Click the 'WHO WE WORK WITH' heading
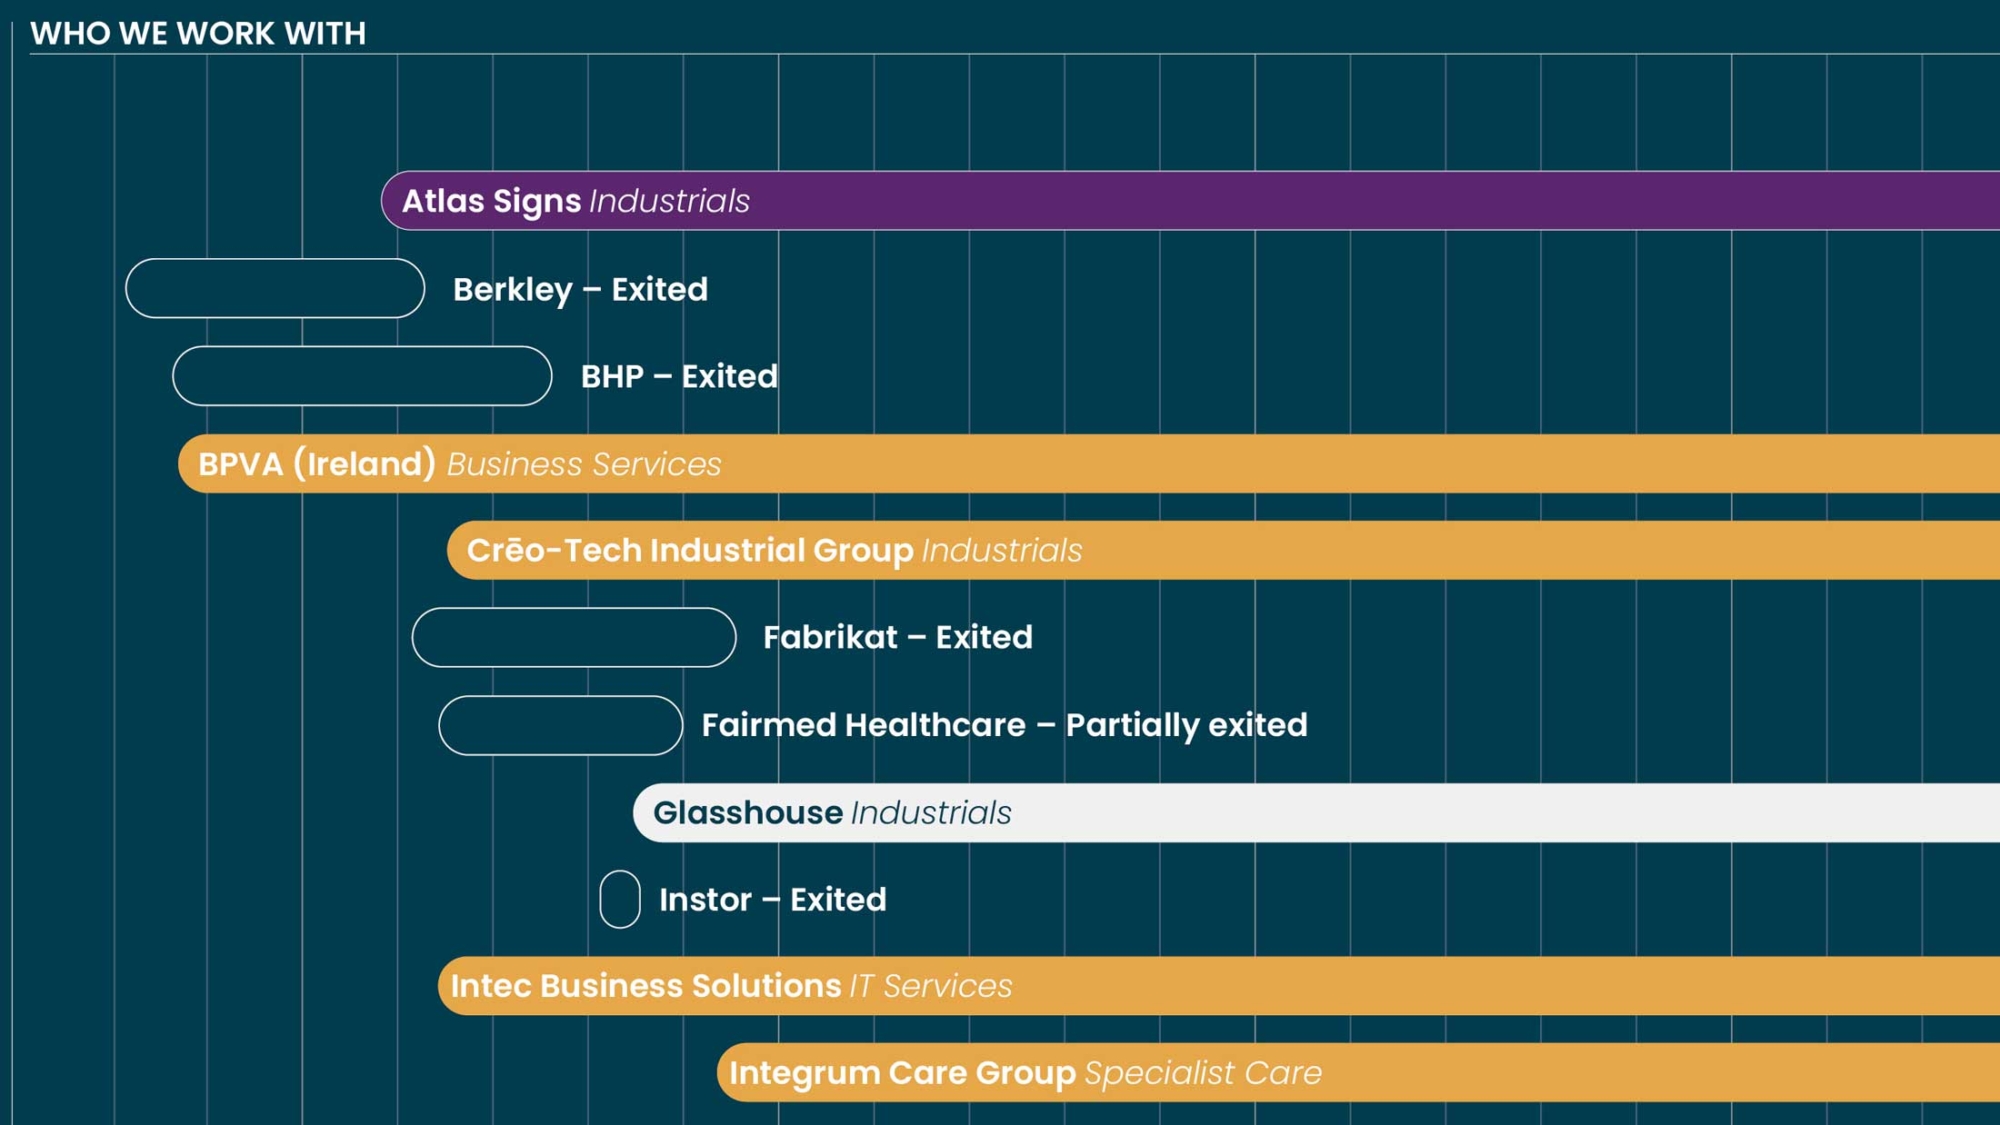Viewport: 2000px width, 1125px height. tap(198, 33)
